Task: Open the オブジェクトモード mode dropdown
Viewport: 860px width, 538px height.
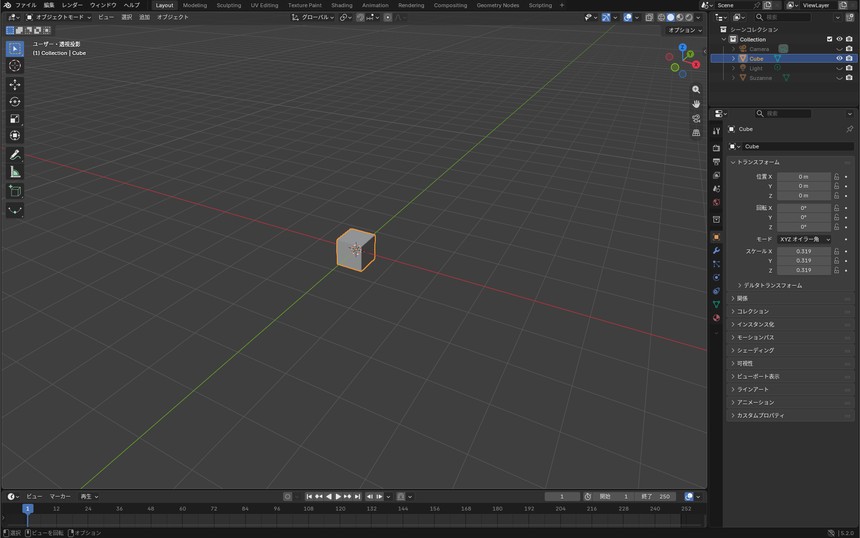Action: (59, 18)
